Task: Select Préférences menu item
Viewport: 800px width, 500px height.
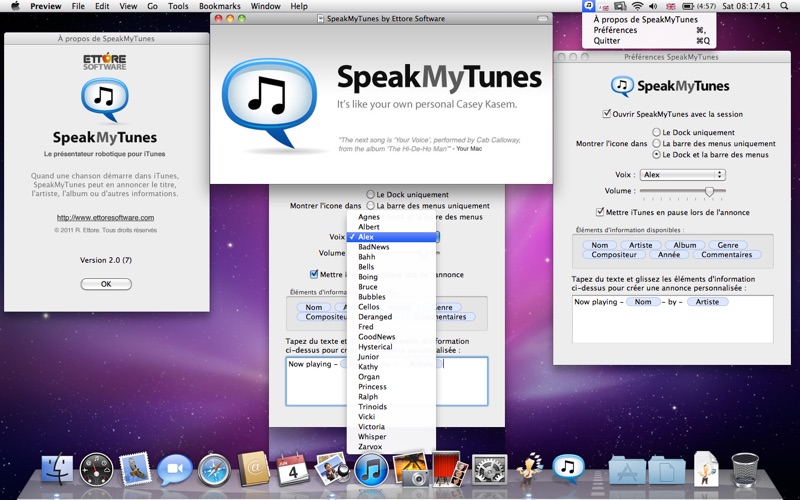Action: [x=649, y=30]
